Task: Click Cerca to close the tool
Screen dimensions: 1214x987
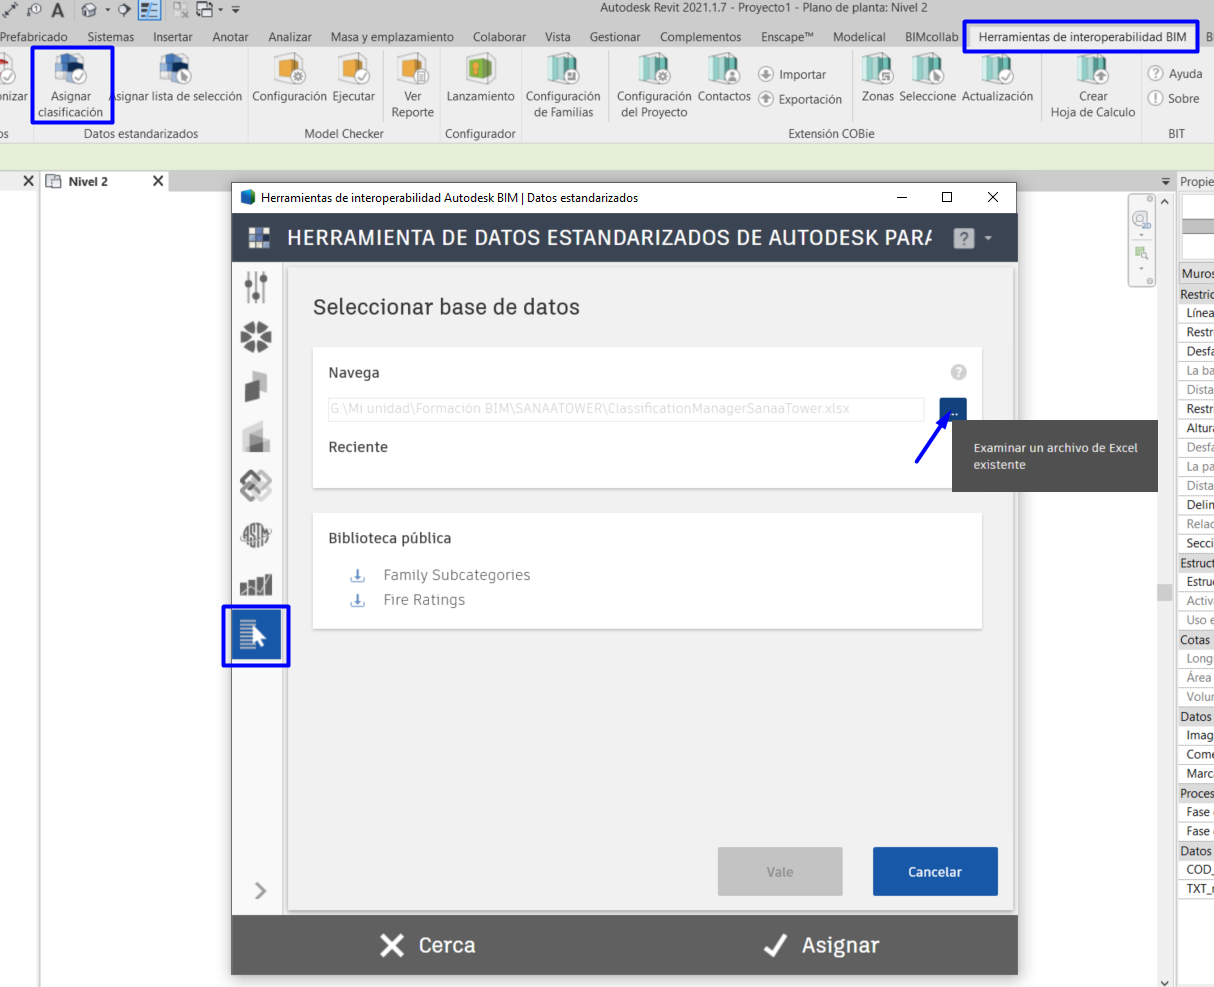Action: [x=428, y=946]
